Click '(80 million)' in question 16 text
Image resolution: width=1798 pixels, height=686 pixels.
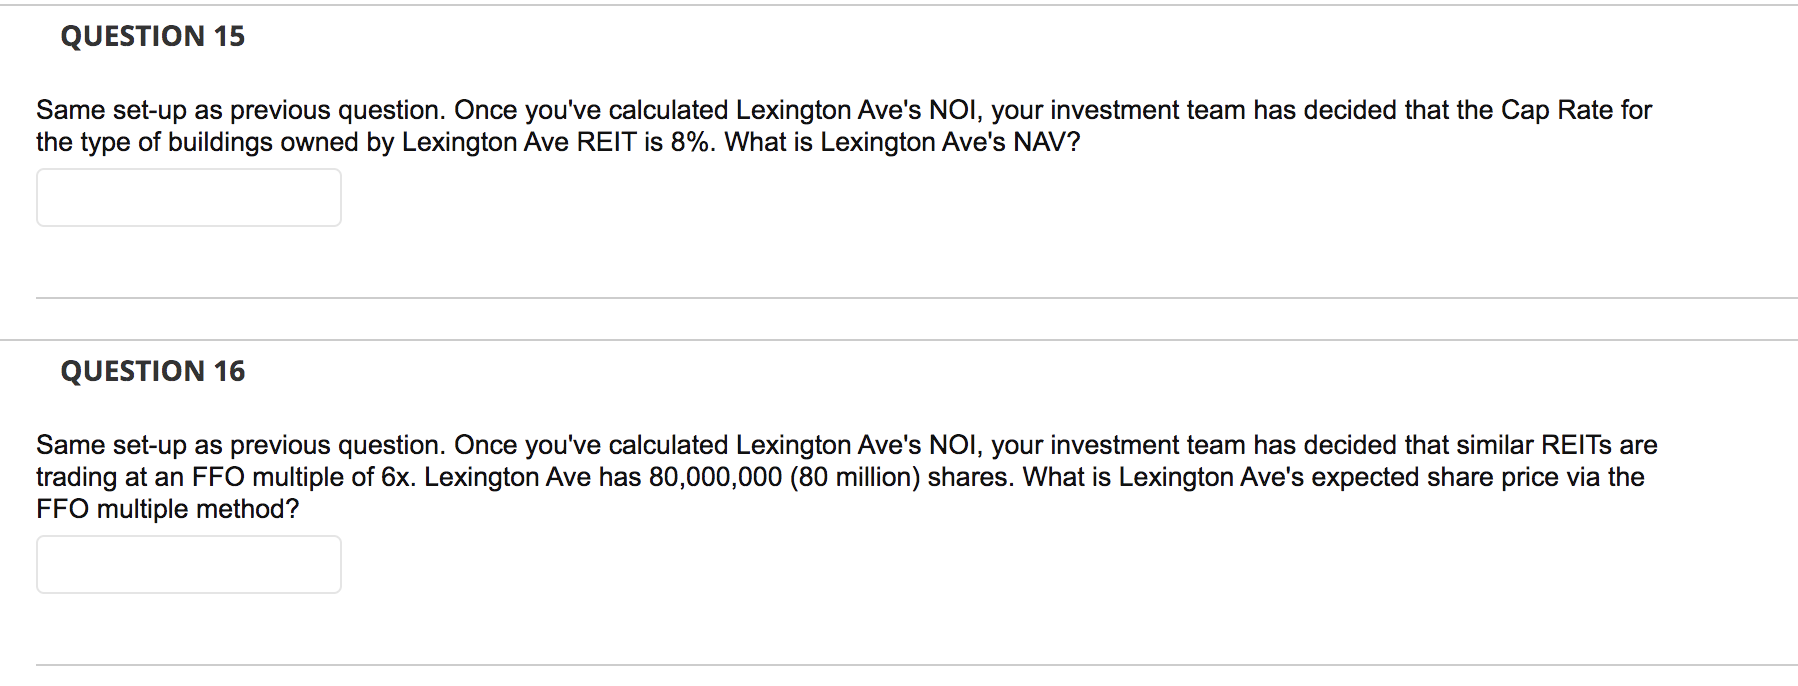[x=855, y=477]
